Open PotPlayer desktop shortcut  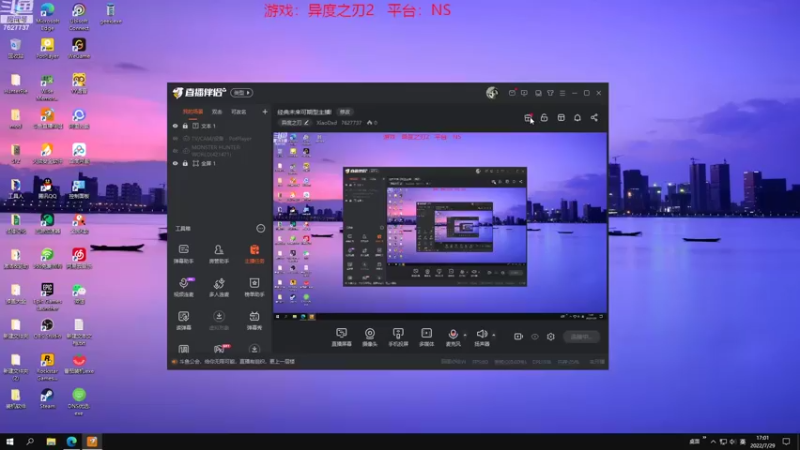(47, 49)
